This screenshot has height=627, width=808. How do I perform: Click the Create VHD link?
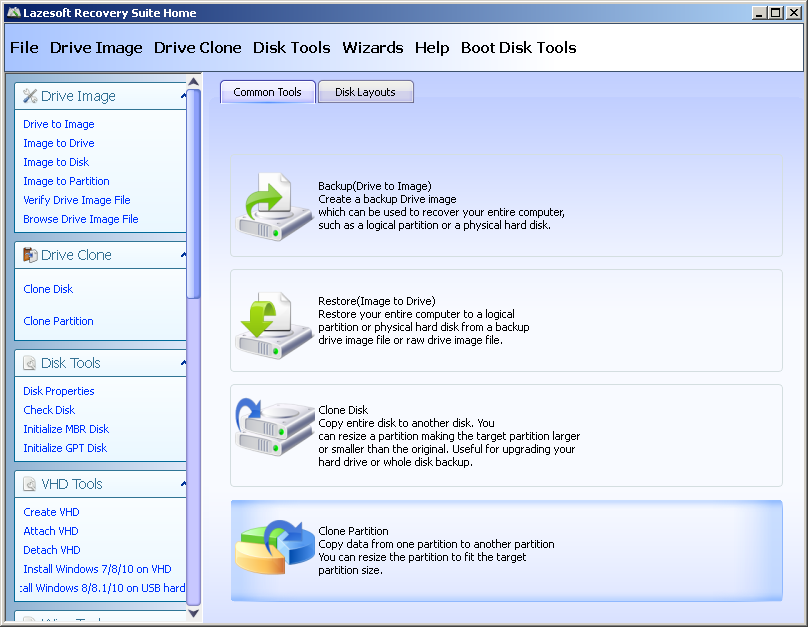[x=51, y=512]
